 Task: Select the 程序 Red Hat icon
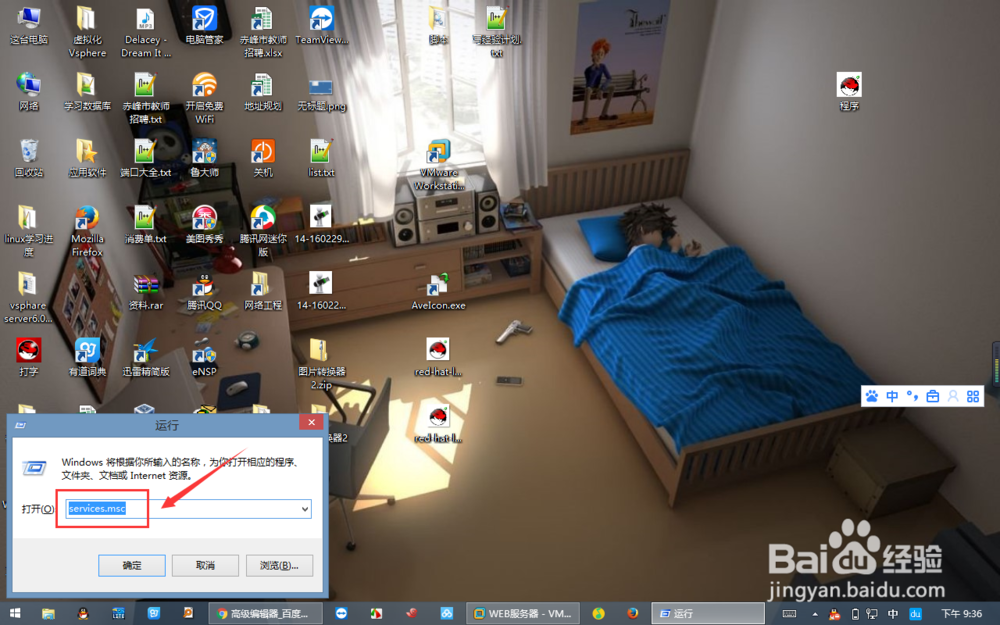coord(849,92)
